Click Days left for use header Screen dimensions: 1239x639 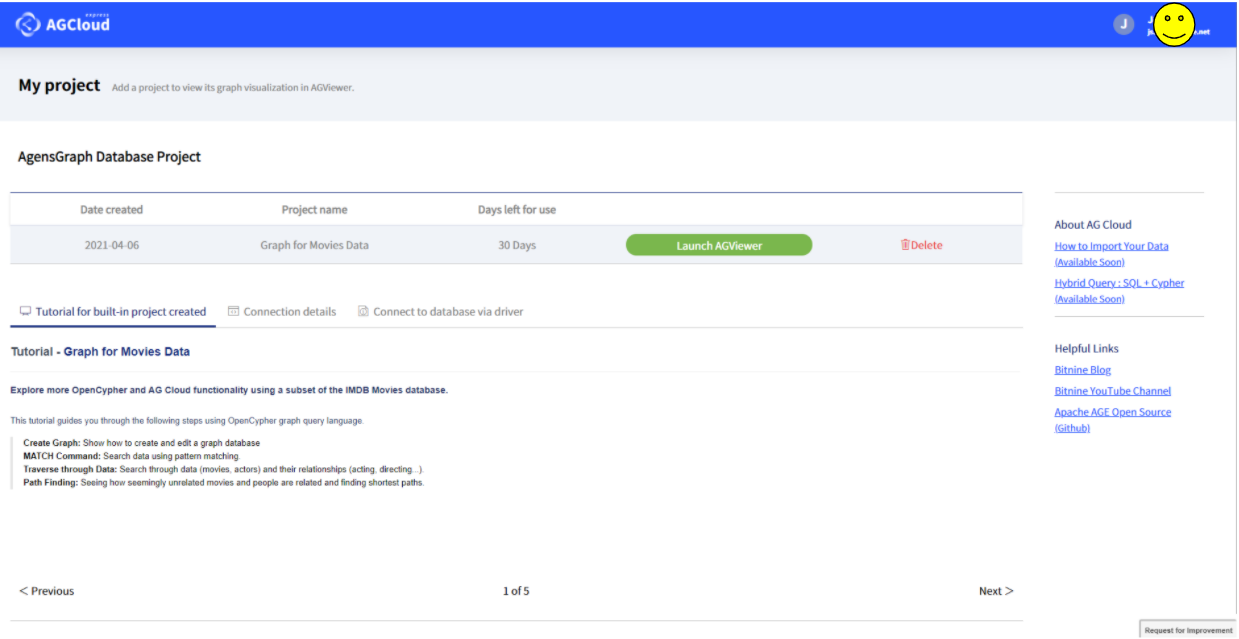pos(517,210)
